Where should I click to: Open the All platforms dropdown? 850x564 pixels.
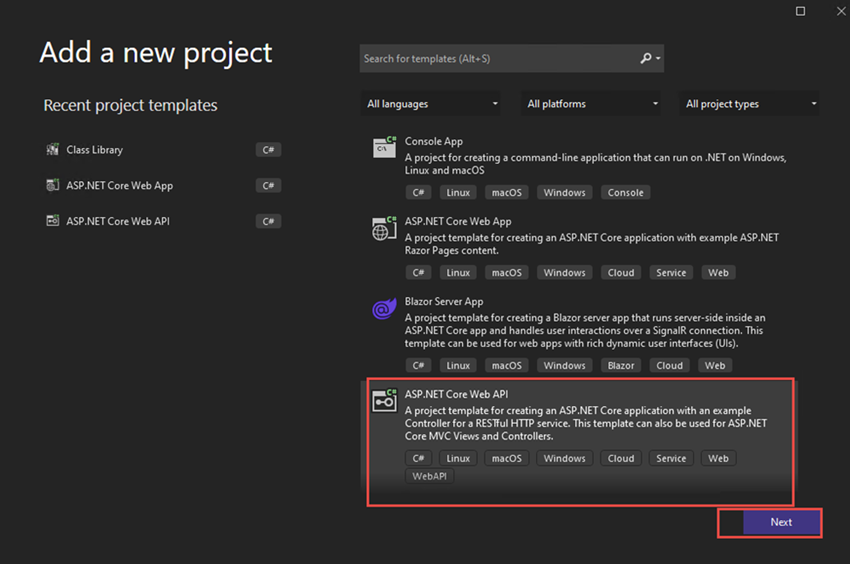pyautogui.click(x=591, y=104)
